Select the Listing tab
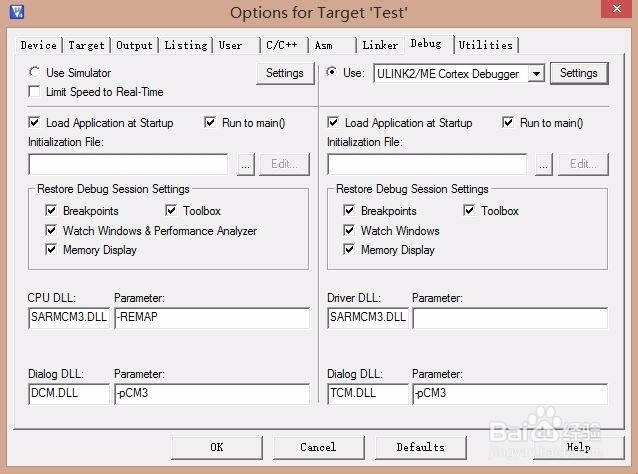This screenshot has width=638, height=474. pyautogui.click(x=186, y=45)
